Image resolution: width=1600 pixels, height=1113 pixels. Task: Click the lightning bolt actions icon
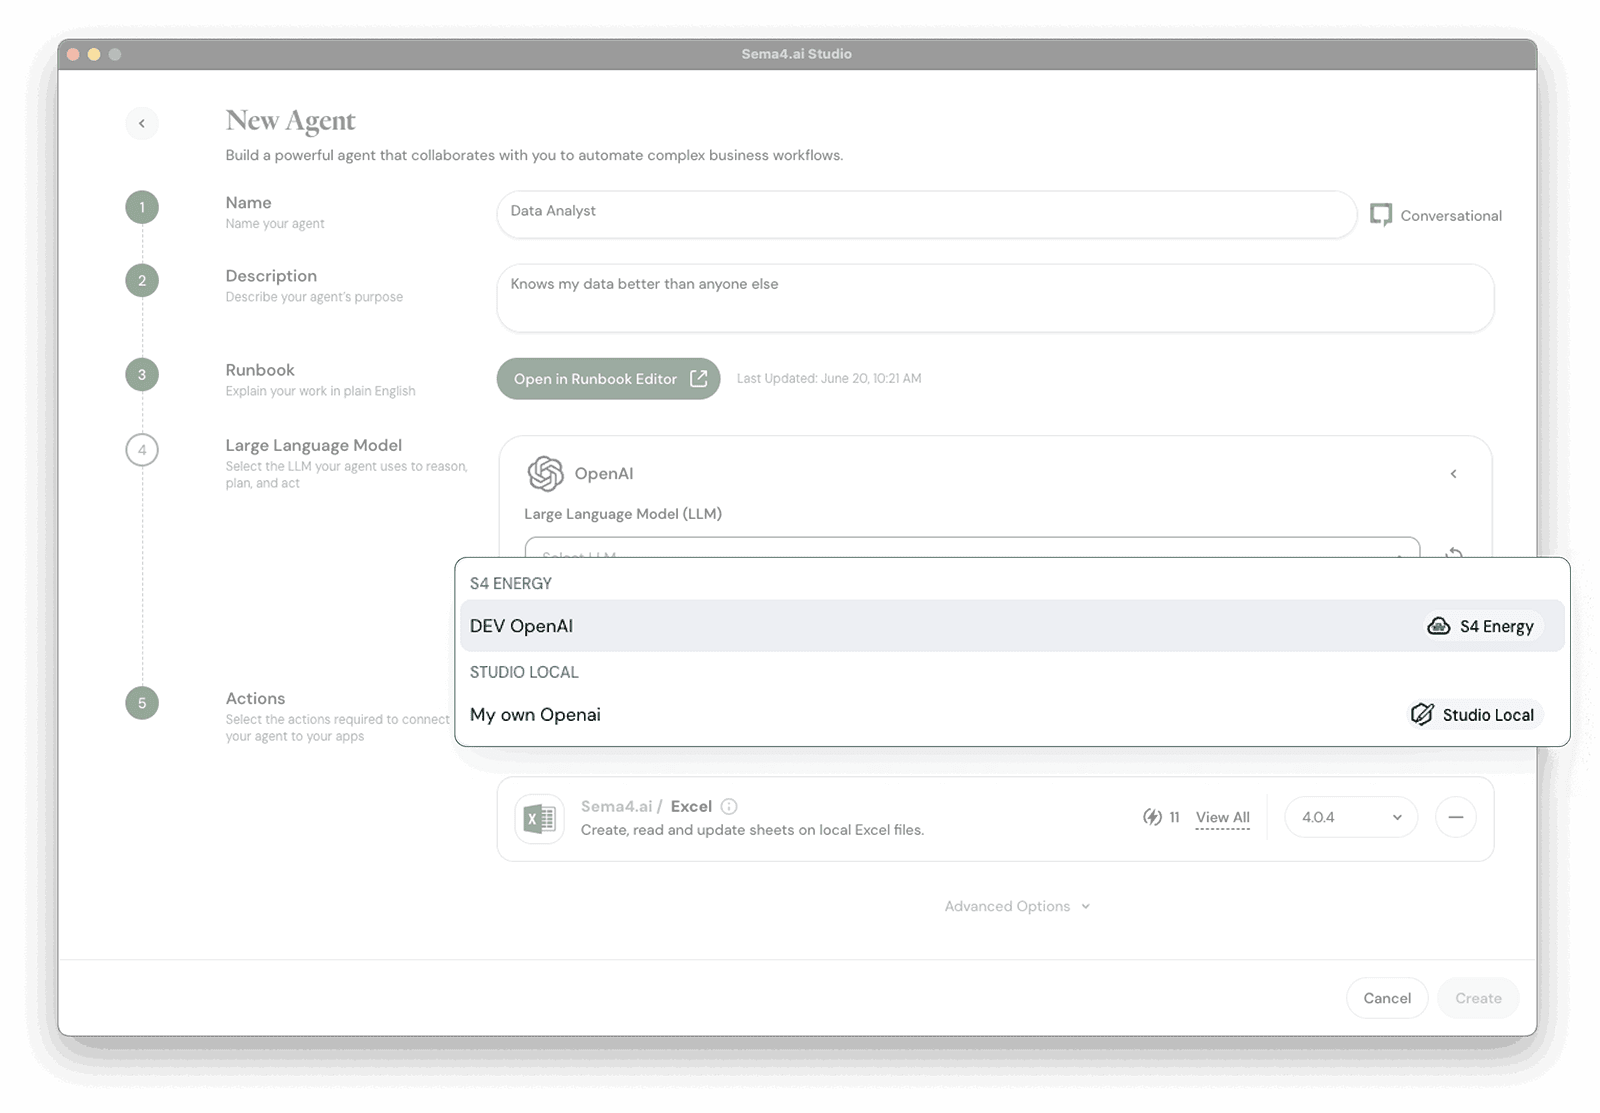(1152, 817)
